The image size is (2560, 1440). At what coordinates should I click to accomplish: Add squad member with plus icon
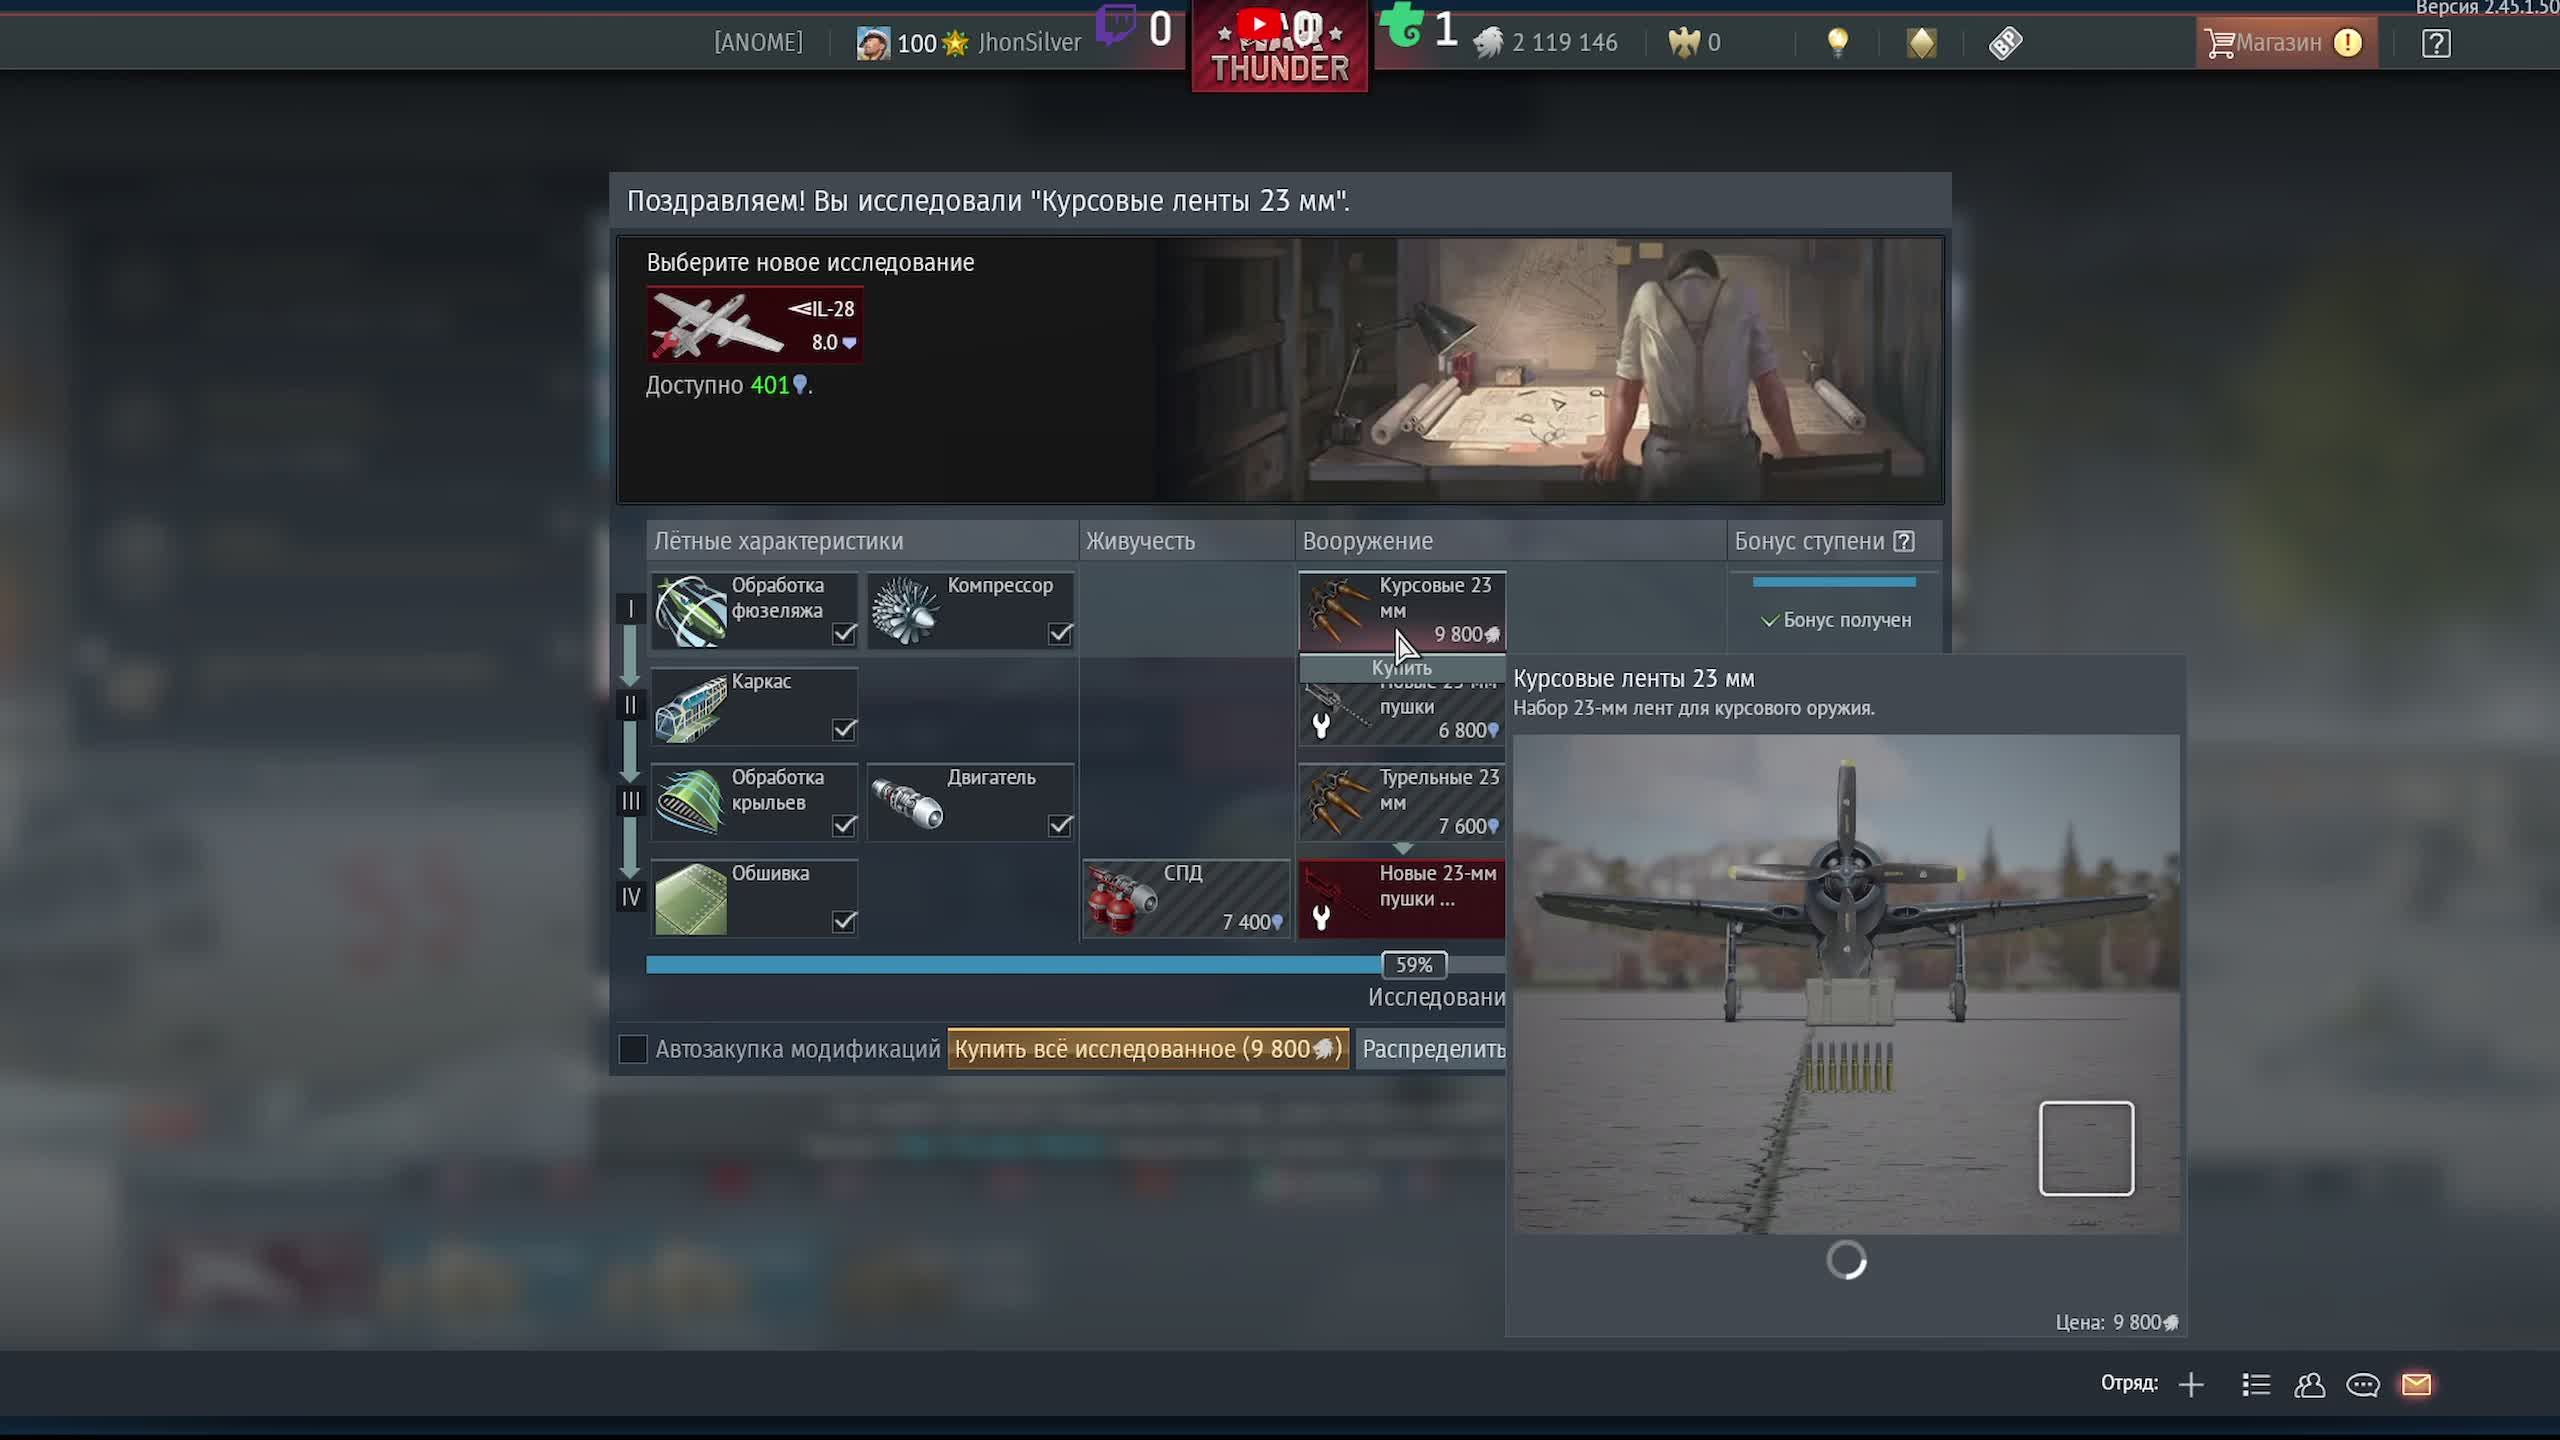(x=2191, y=1384)
